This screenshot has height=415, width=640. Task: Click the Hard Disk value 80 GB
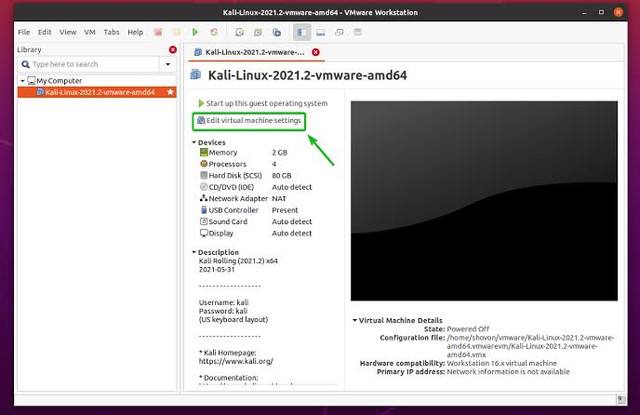pos(282,175)
